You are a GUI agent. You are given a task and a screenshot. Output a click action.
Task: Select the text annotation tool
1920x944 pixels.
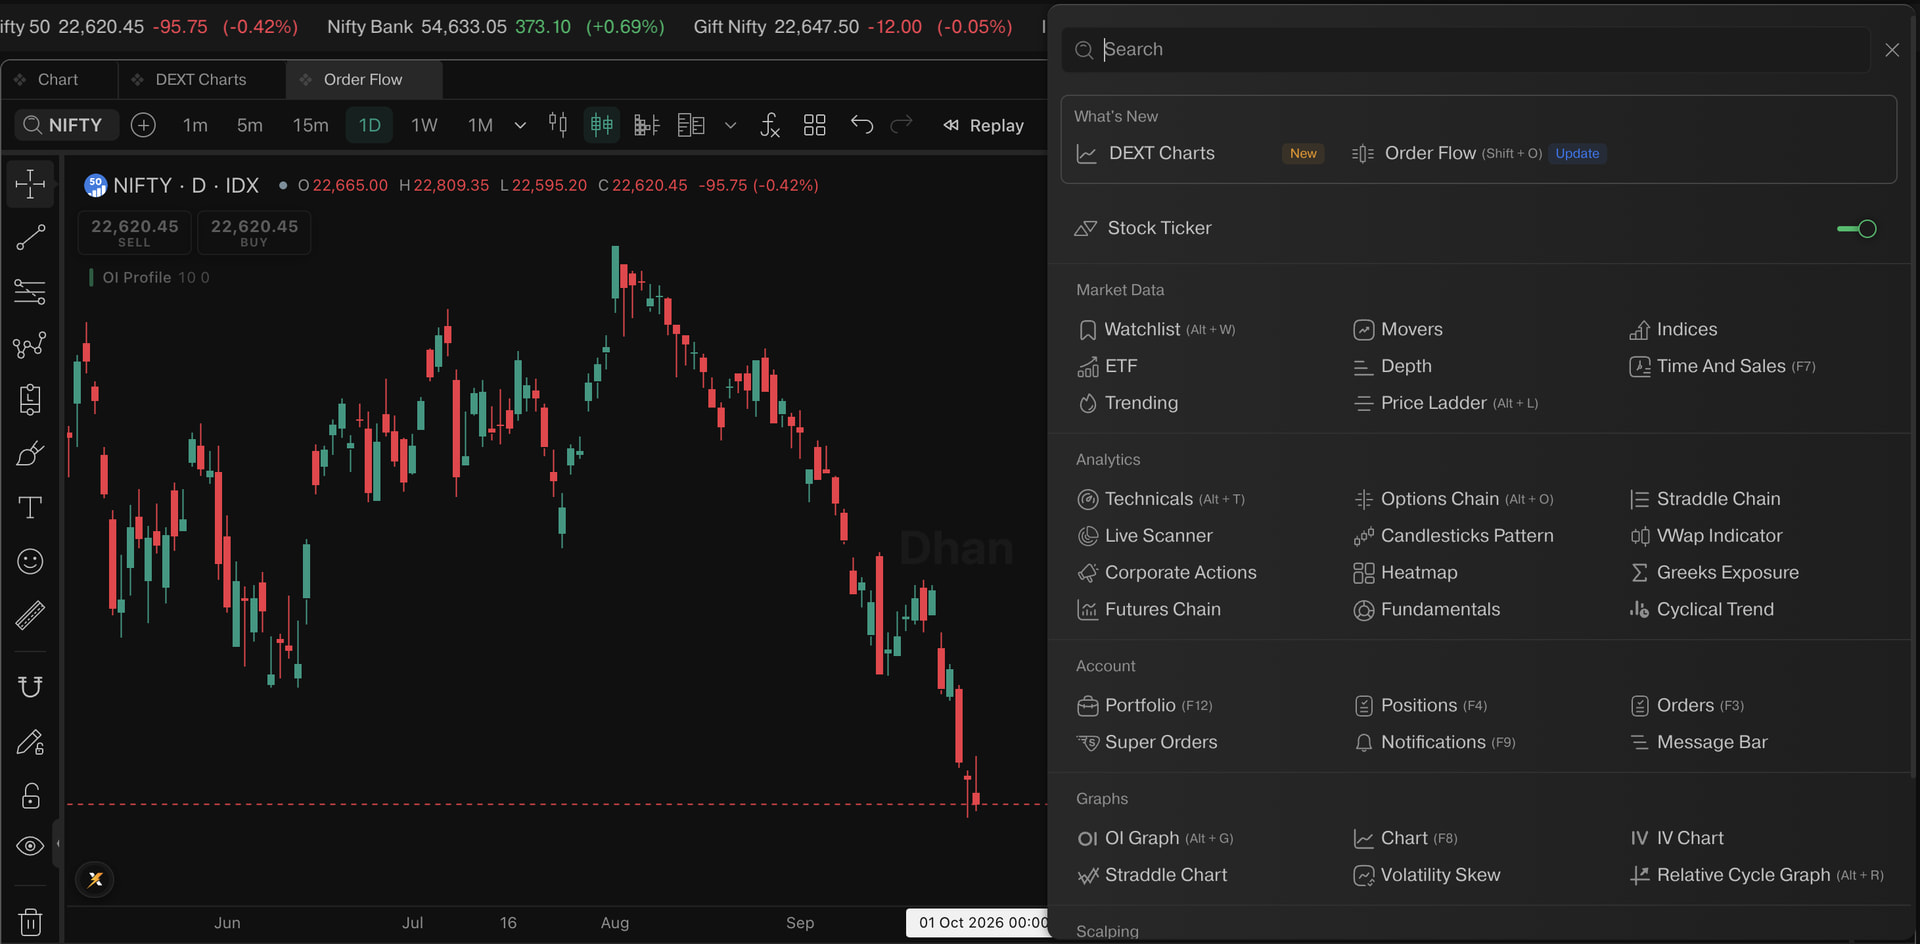click(30, 508)
